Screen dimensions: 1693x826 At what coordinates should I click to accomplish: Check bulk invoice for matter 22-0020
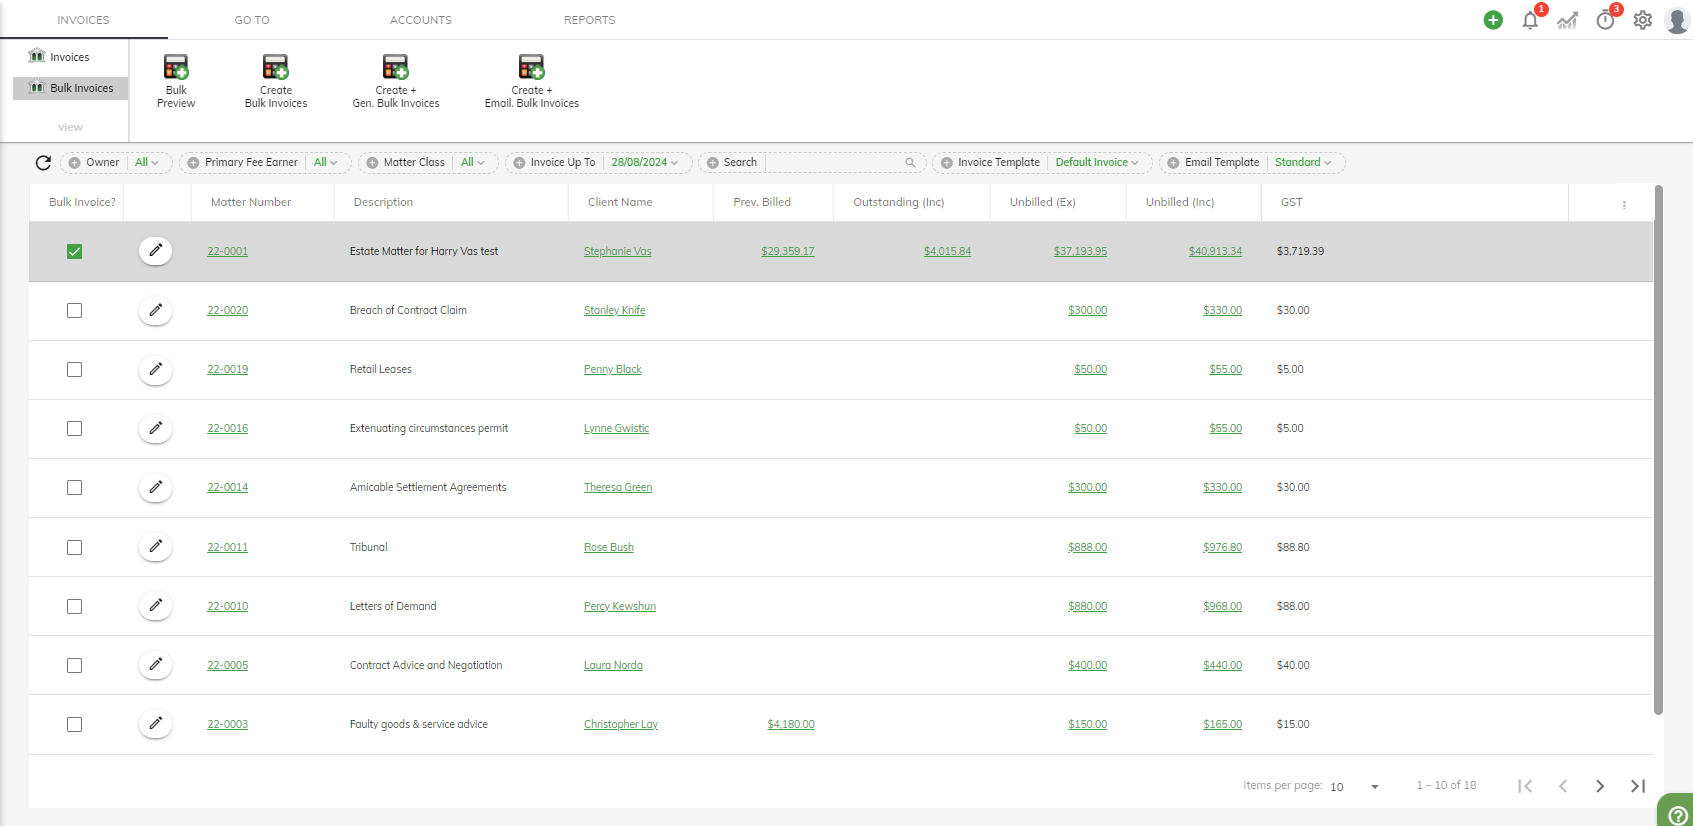[74, 310]
